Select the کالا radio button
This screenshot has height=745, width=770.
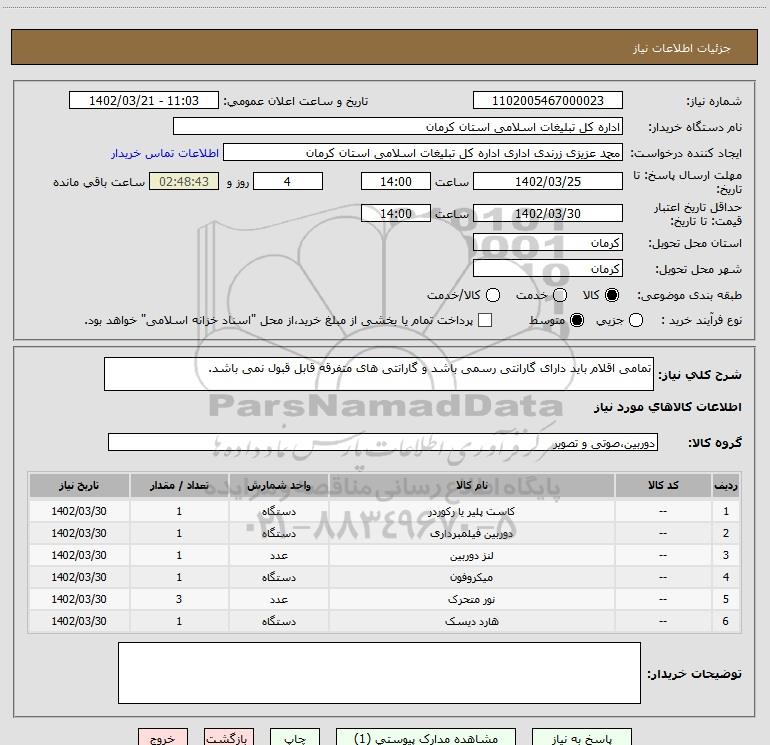click(x=612, y=295)
